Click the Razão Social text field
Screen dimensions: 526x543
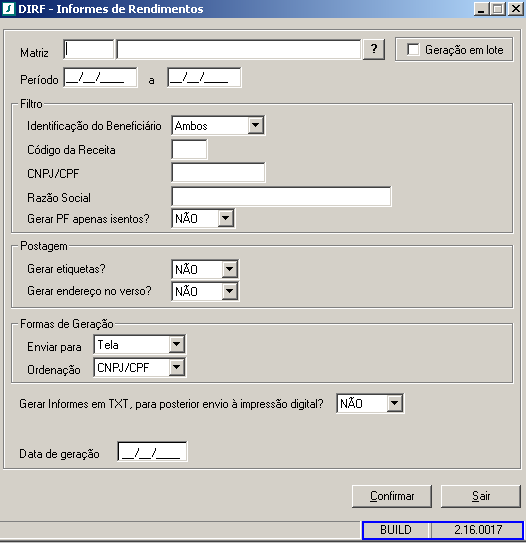(282, 196)
